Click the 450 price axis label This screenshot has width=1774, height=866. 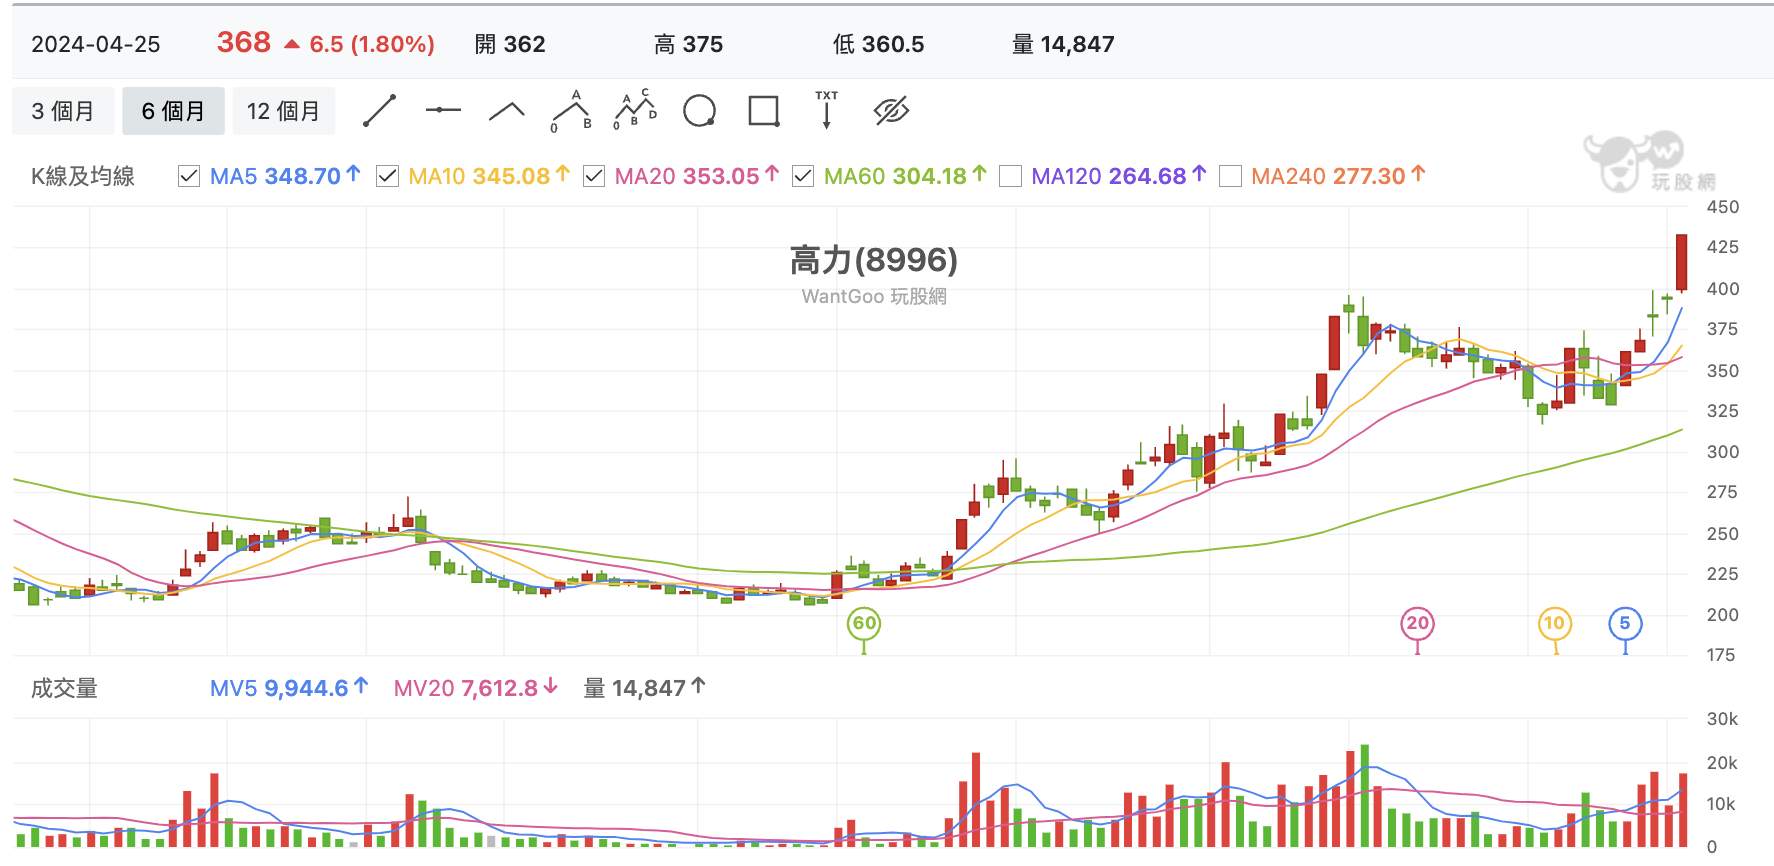(1722, 207)
